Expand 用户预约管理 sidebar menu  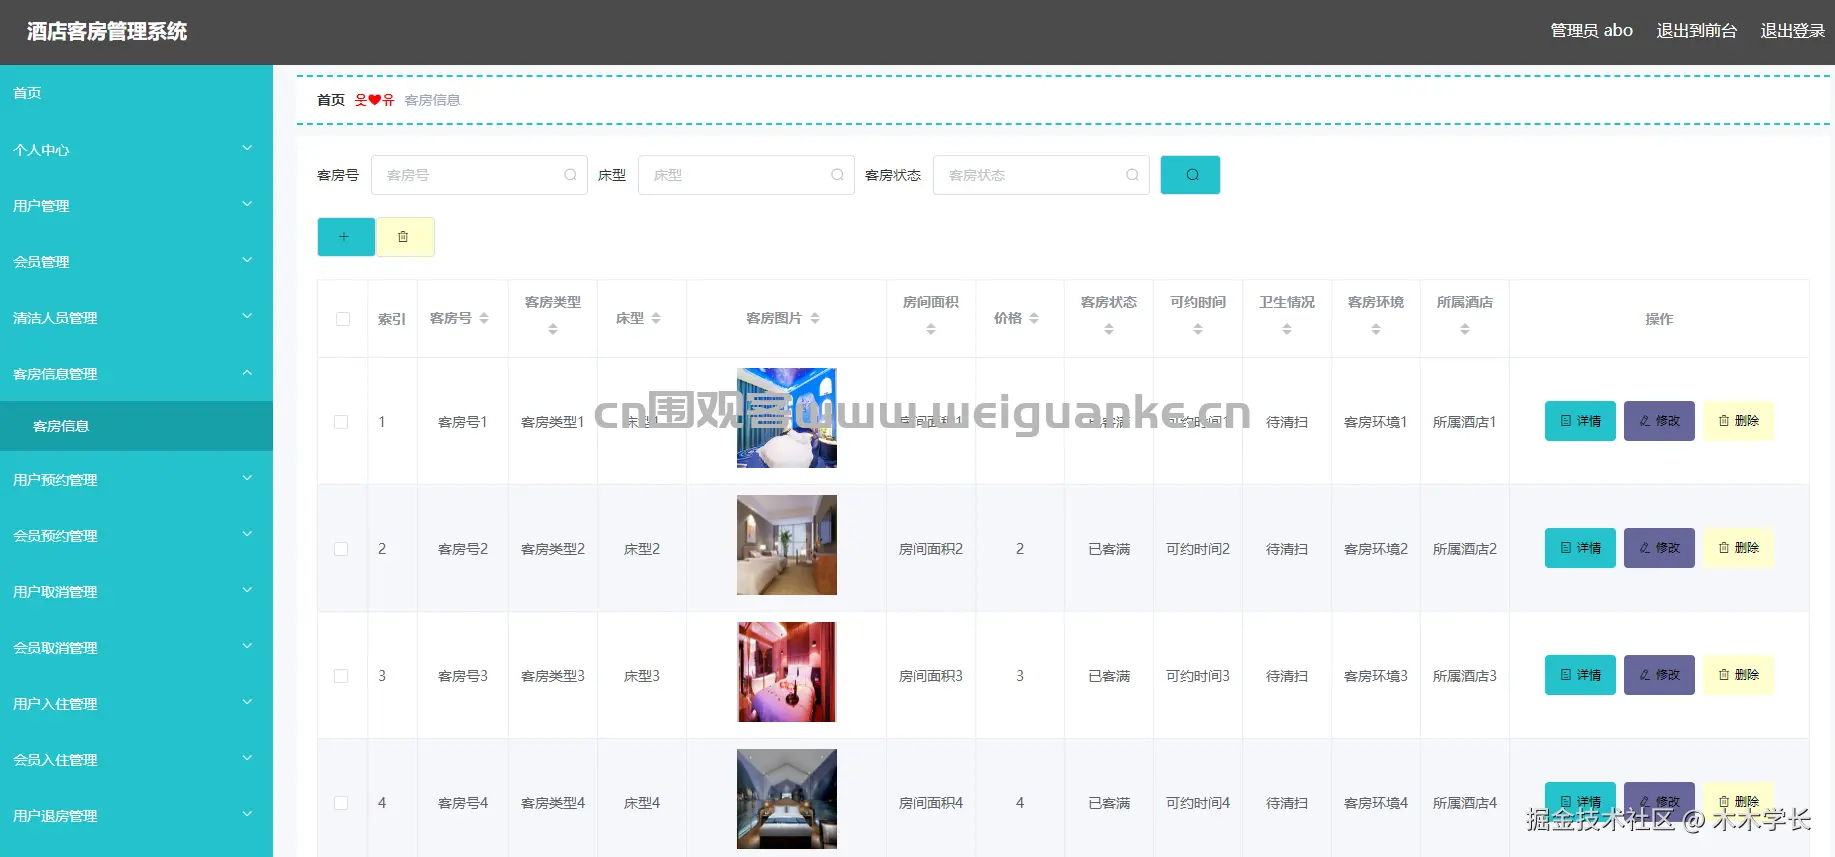[x=136, y=479]
